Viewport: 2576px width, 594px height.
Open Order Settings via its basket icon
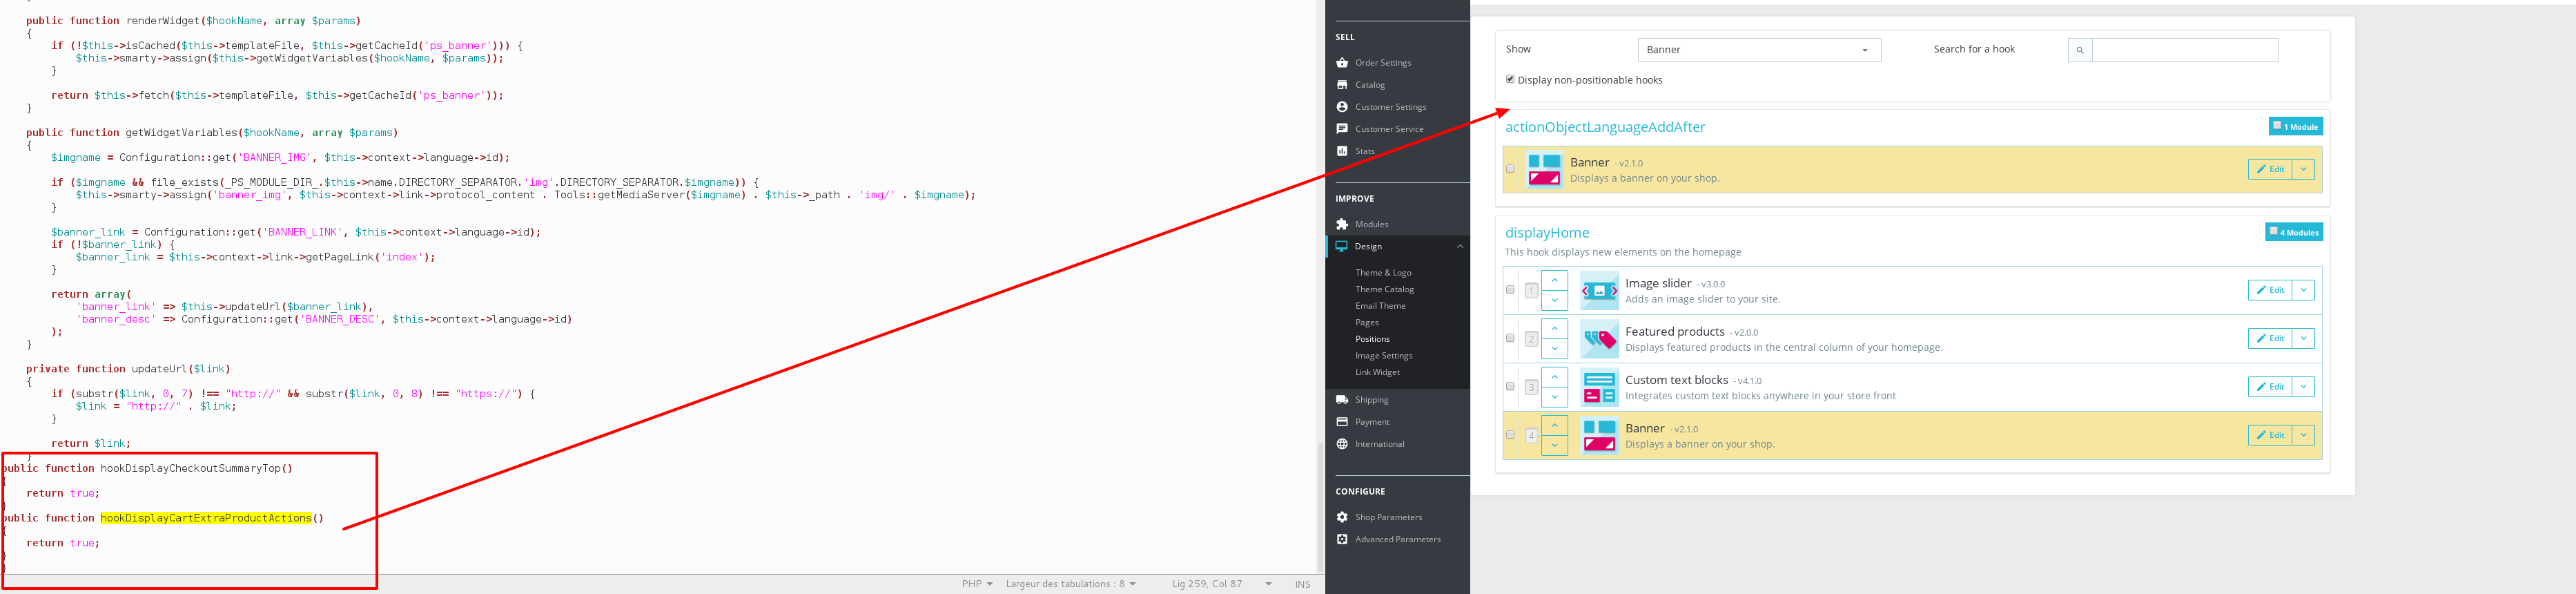pos(1342,63)
